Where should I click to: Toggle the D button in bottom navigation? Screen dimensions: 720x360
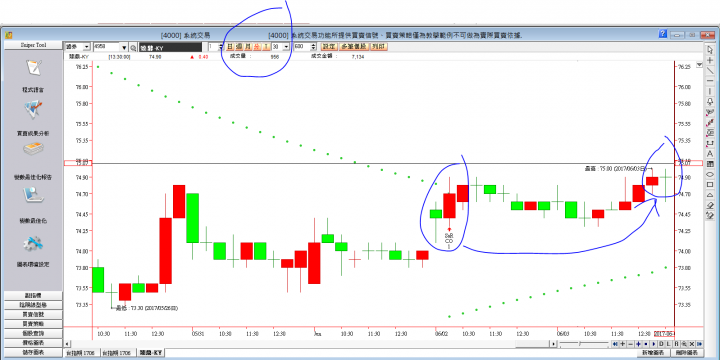coord(661,344)
